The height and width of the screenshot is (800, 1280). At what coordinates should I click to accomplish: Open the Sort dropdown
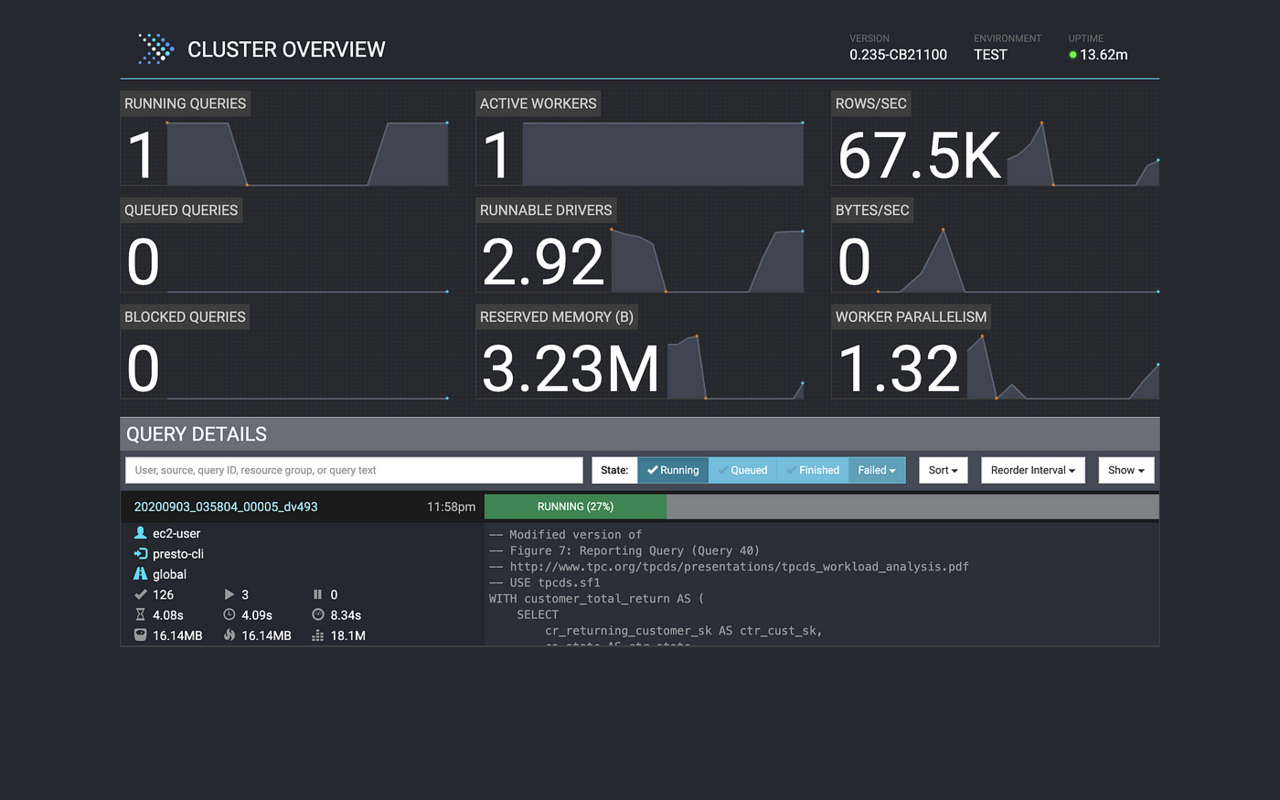[943, 470]
